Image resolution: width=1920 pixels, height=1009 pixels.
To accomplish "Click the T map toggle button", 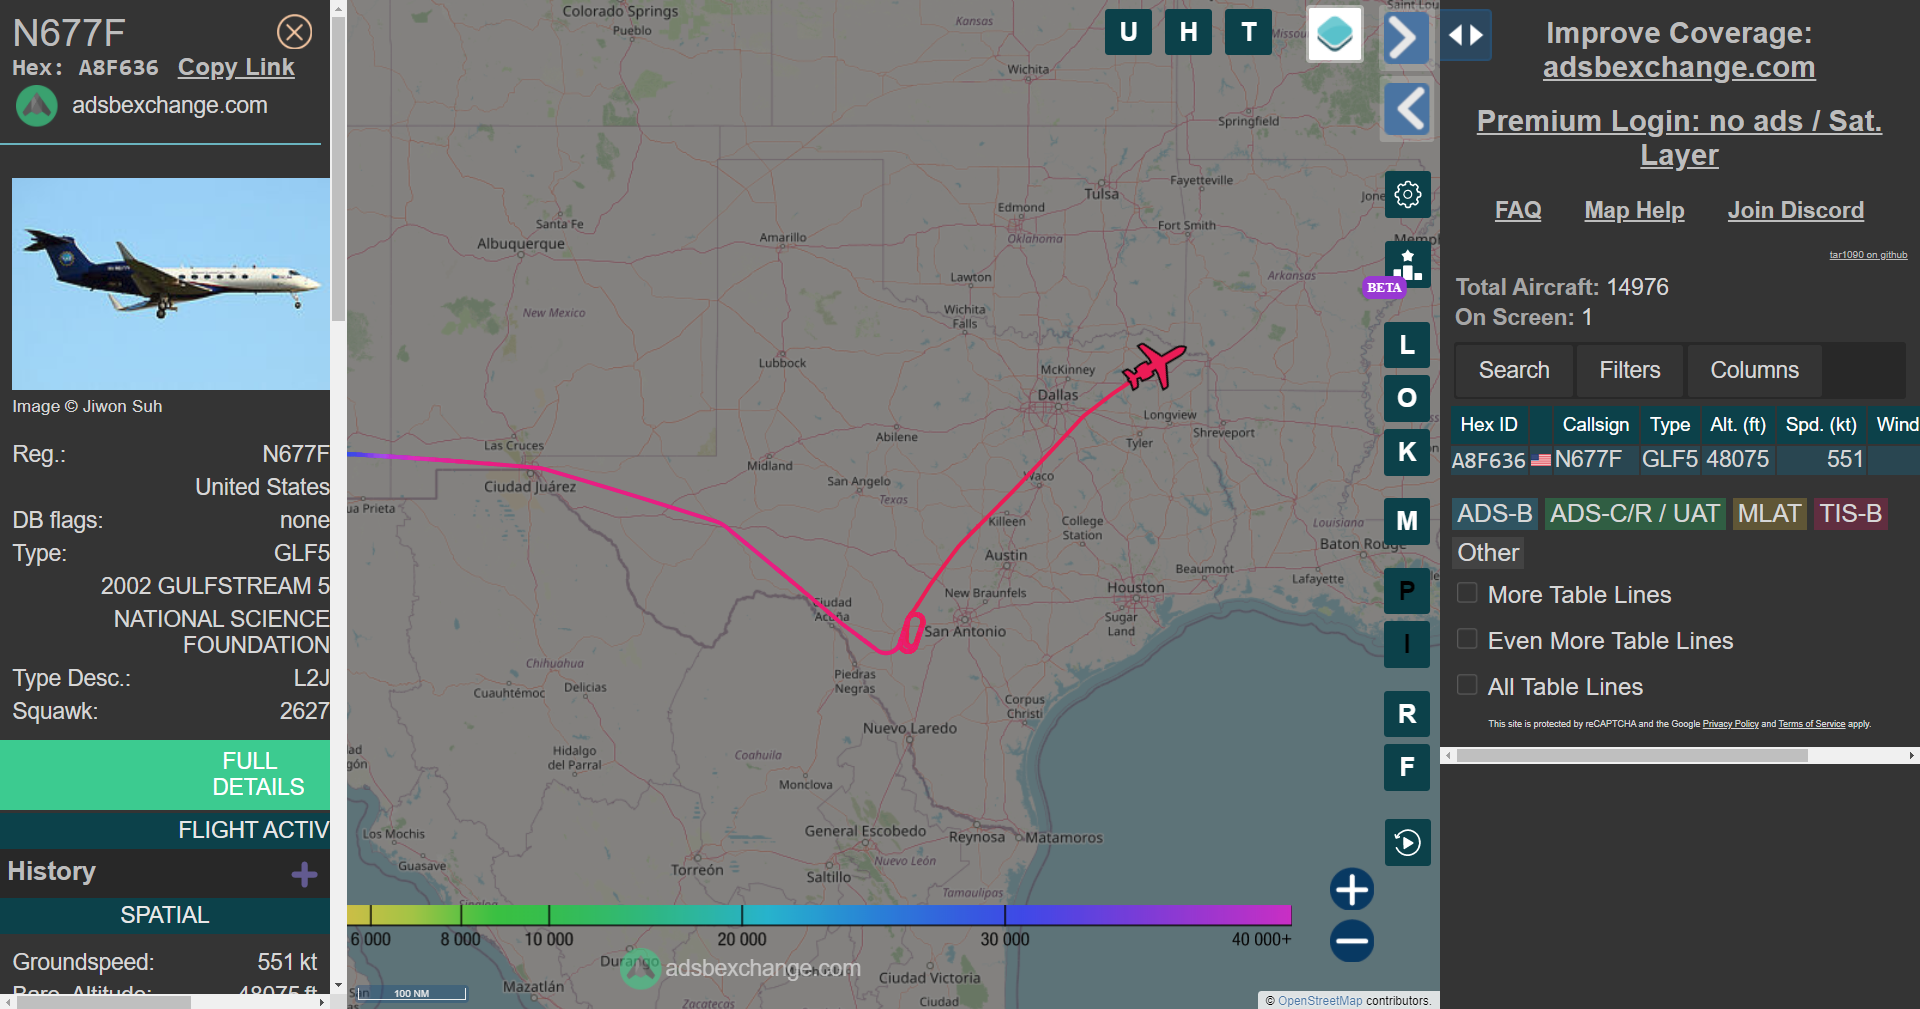I will coord(1248,32).
